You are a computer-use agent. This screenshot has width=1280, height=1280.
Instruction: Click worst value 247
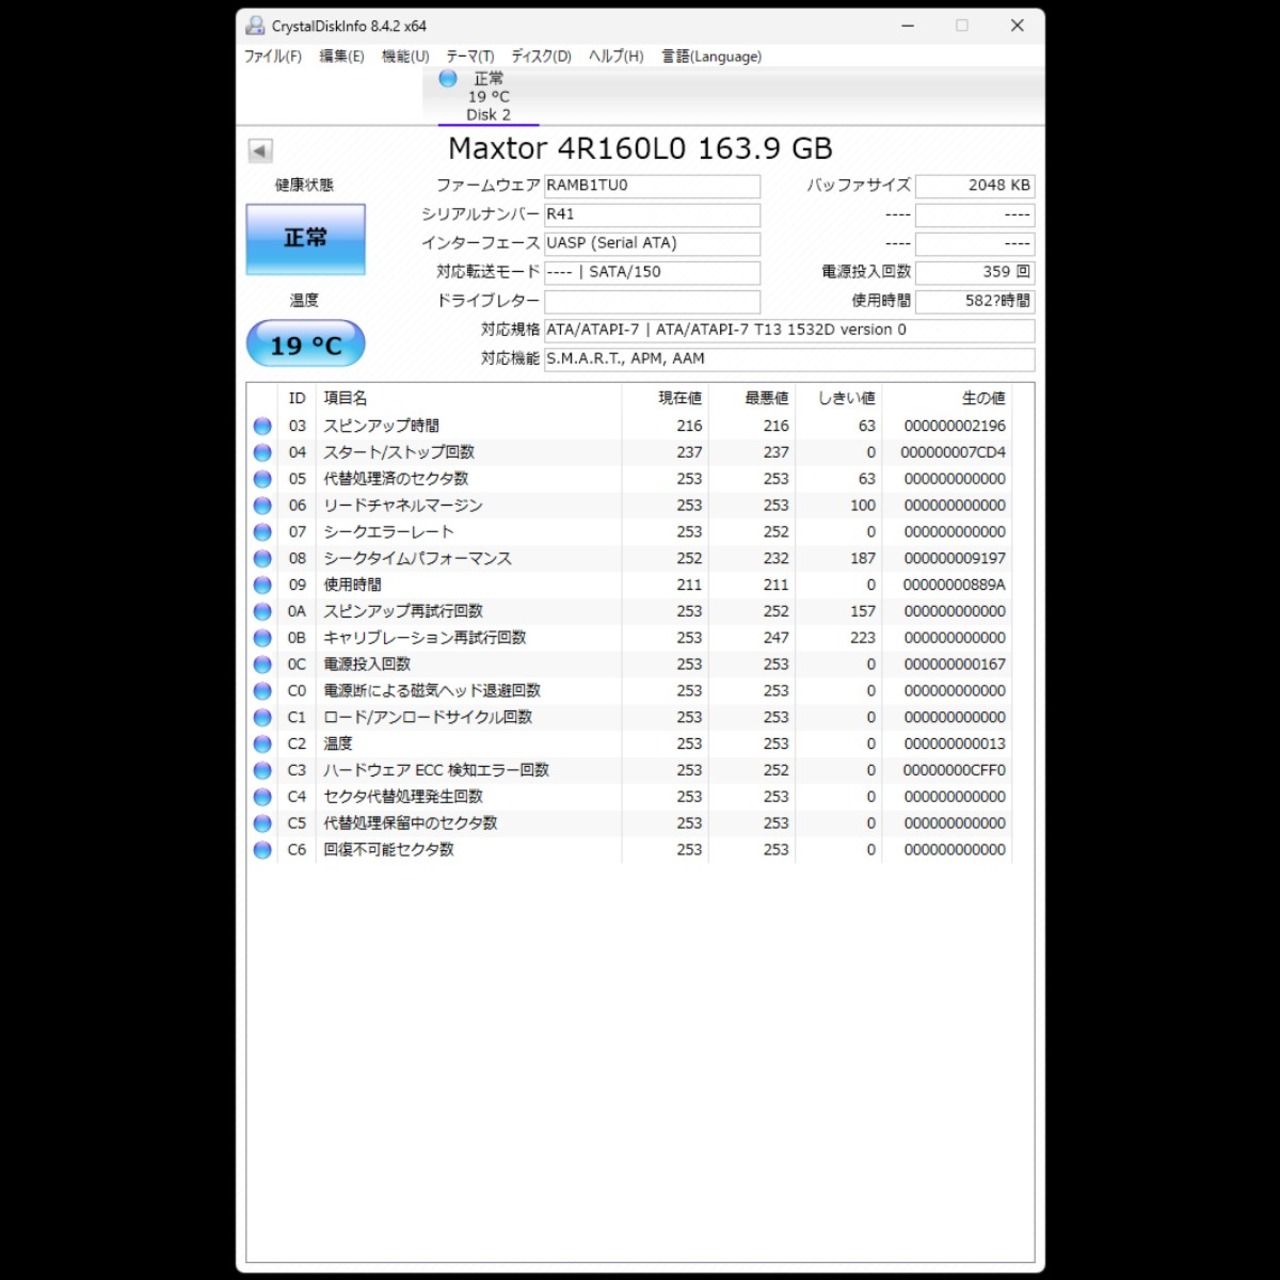coord(776,638)
